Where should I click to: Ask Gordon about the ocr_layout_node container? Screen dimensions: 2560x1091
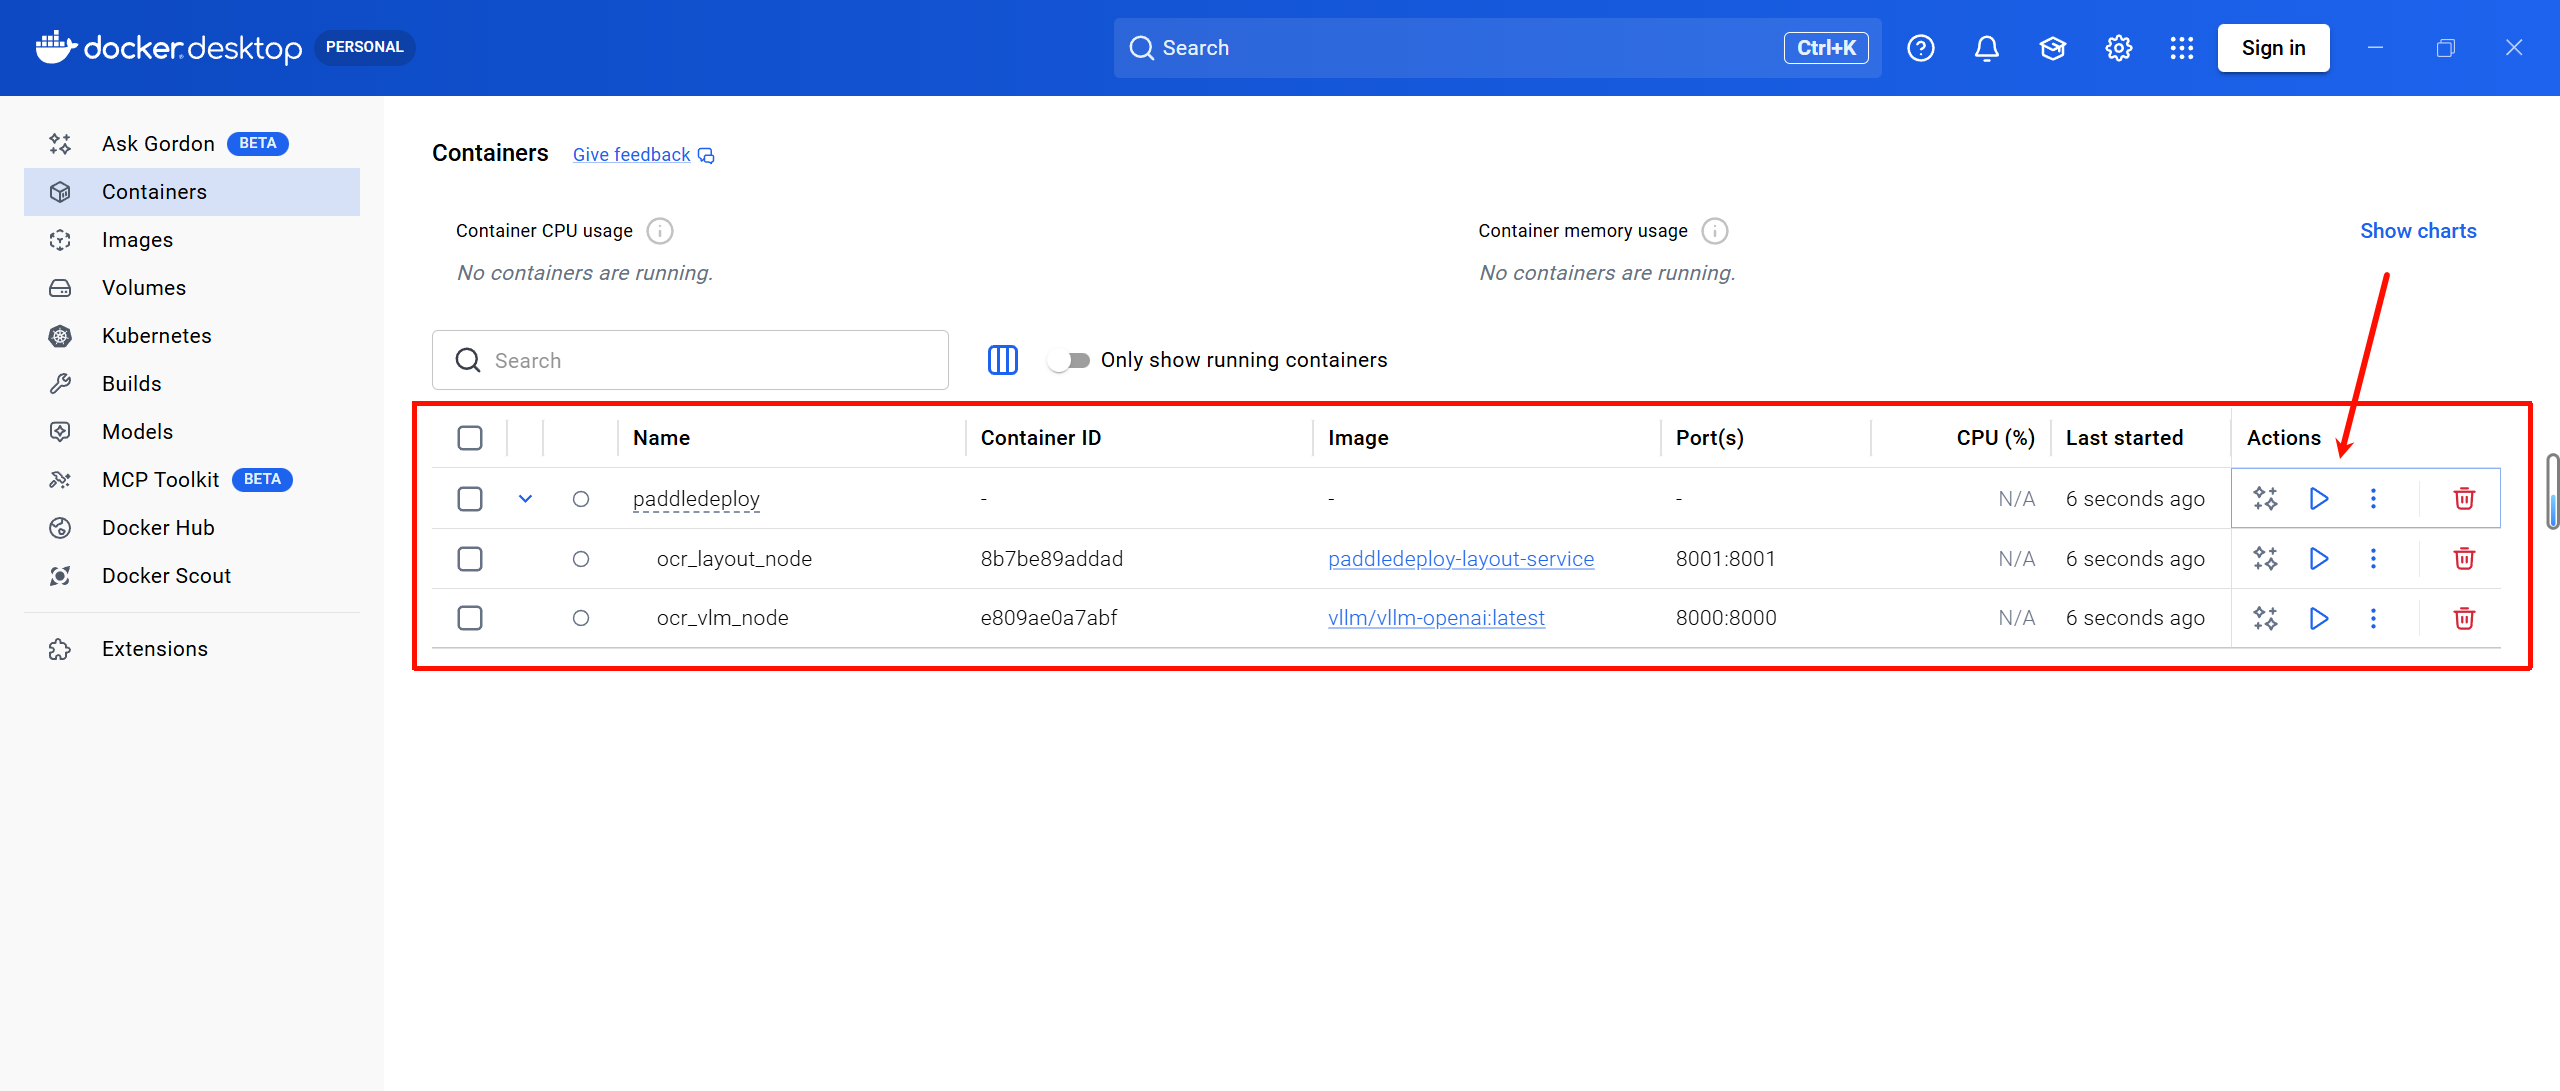point(2265,558)
